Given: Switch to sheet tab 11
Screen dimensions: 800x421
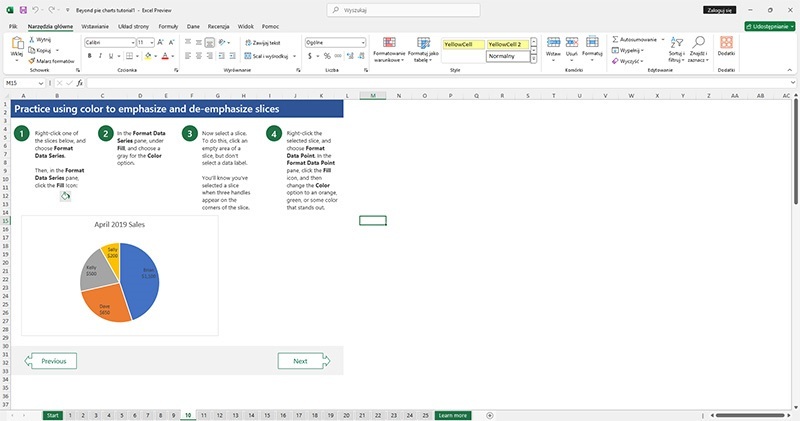Looking at the screenshot, I should 204,415.
